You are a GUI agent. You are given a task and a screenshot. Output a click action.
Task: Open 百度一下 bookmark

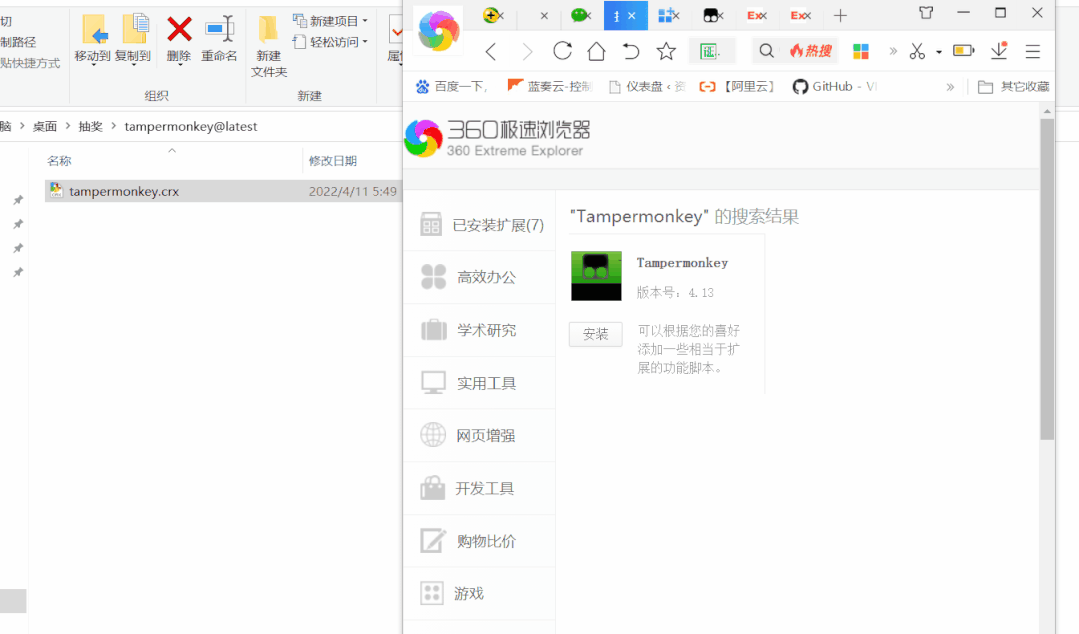pos(451,87)
